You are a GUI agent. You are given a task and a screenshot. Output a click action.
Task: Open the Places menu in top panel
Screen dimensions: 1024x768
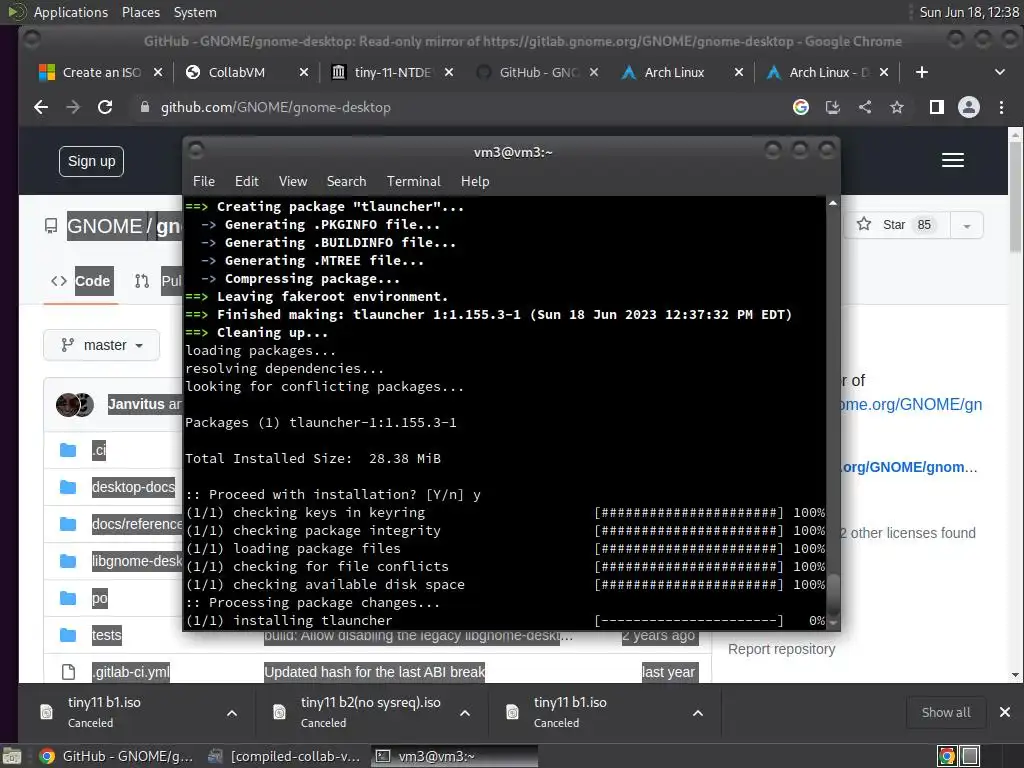tap(140, 12)
